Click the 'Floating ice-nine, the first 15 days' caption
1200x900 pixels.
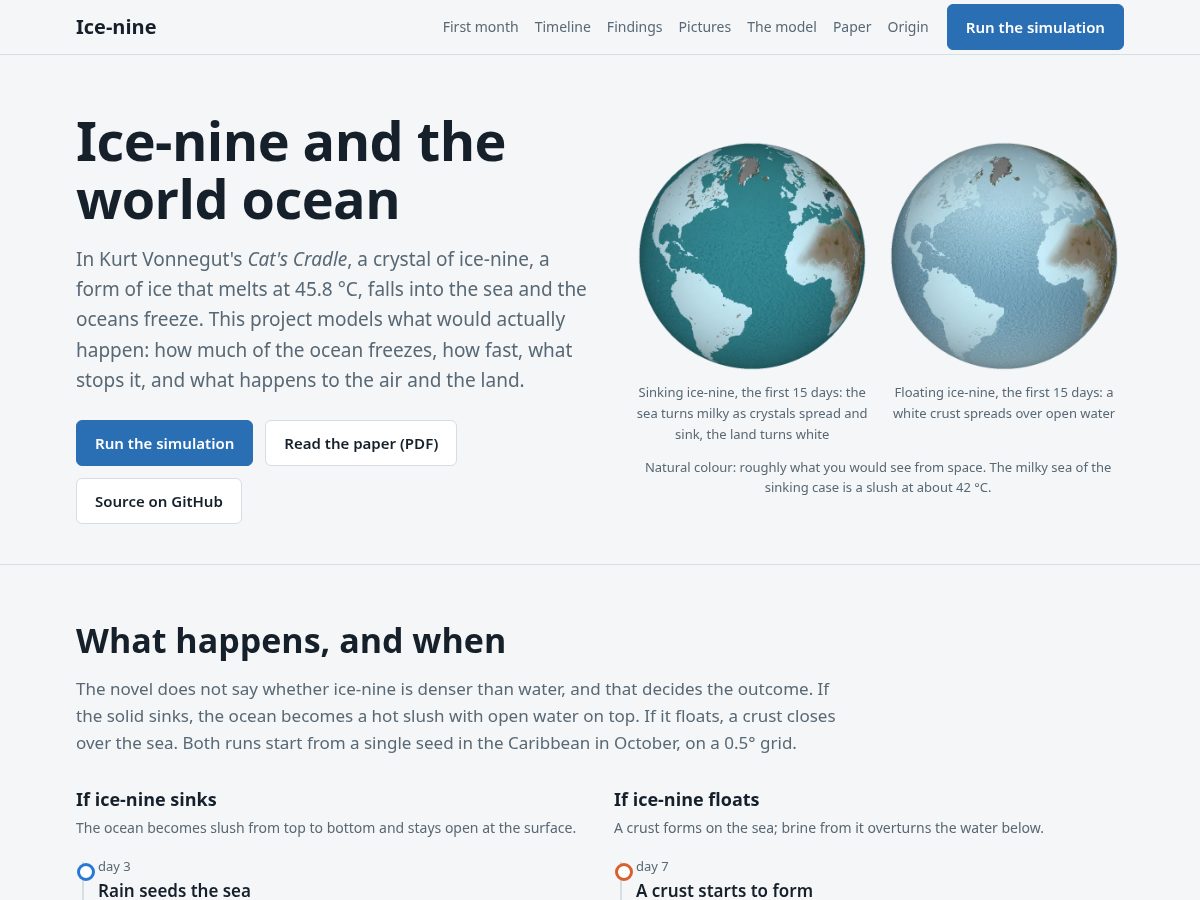coord(1004,403)
